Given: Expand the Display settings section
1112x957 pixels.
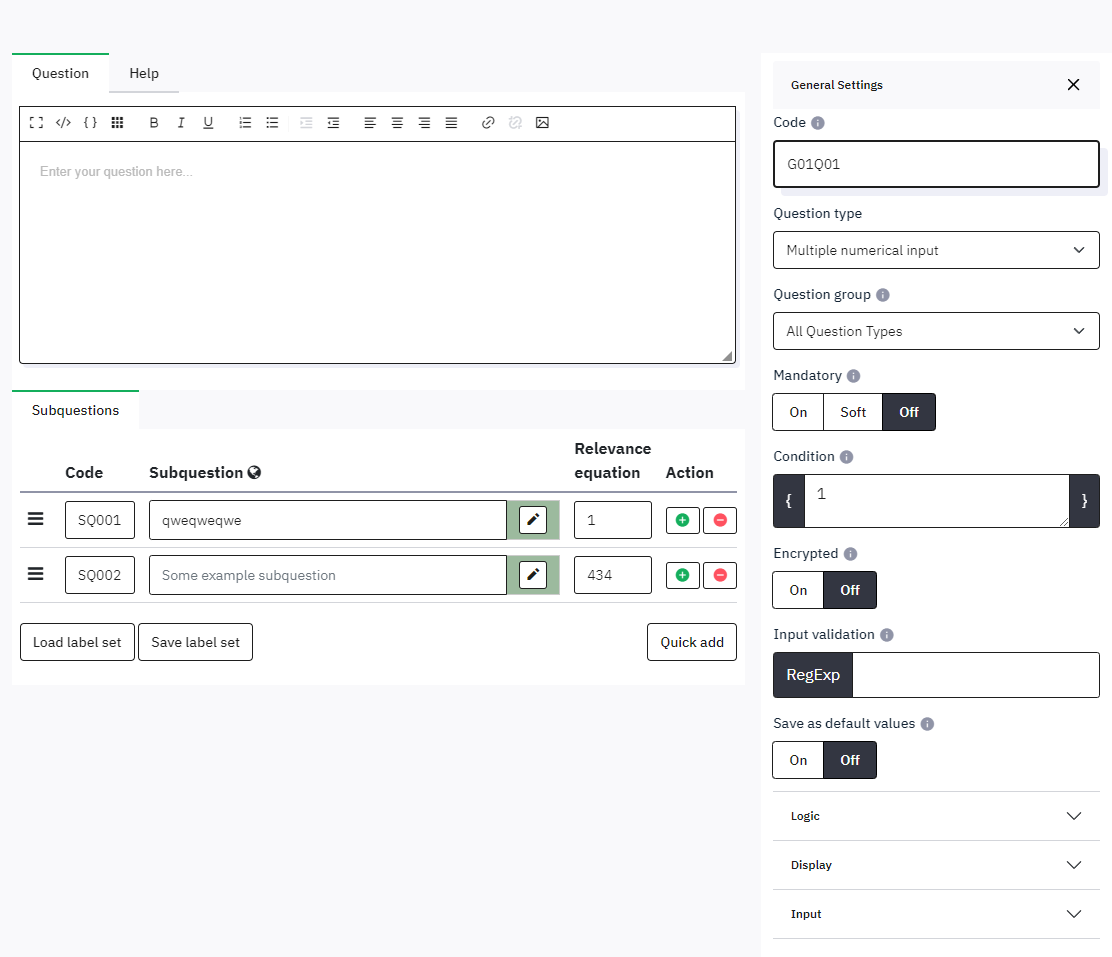Looking at the screenshot, I should click(x=936, y=865).
